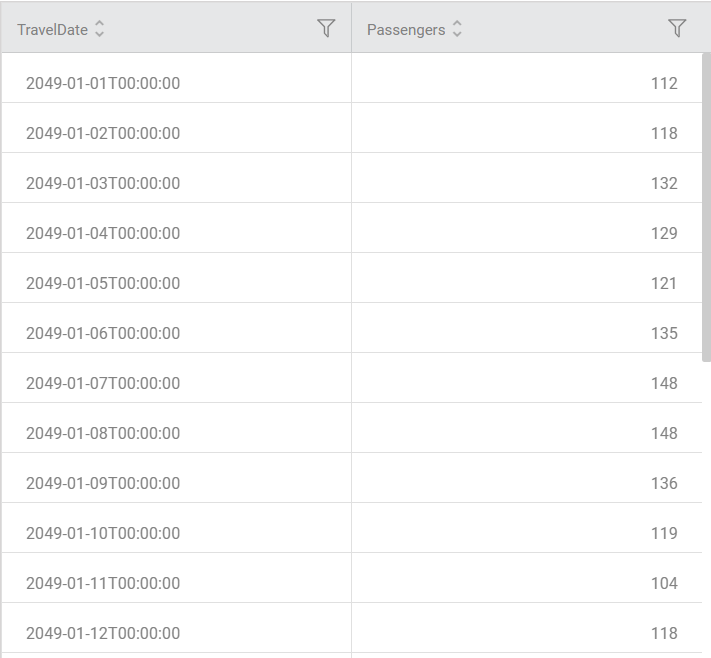Image resolution: width=711 pixels, height=658 pixels.
Task: Sort by the Passengers sort arrows
Action: point(457,29)
